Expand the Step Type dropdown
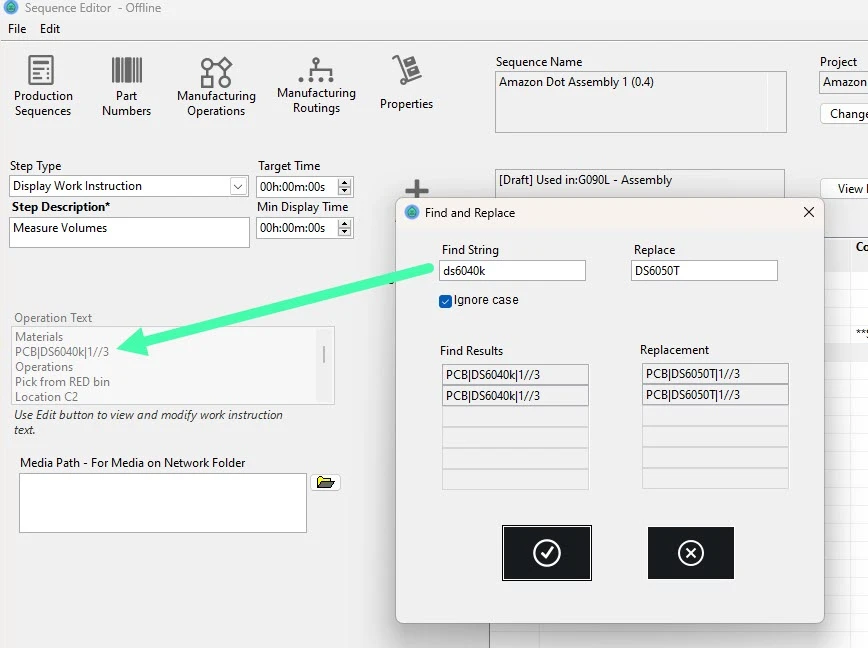 click(x=238, y=186)
